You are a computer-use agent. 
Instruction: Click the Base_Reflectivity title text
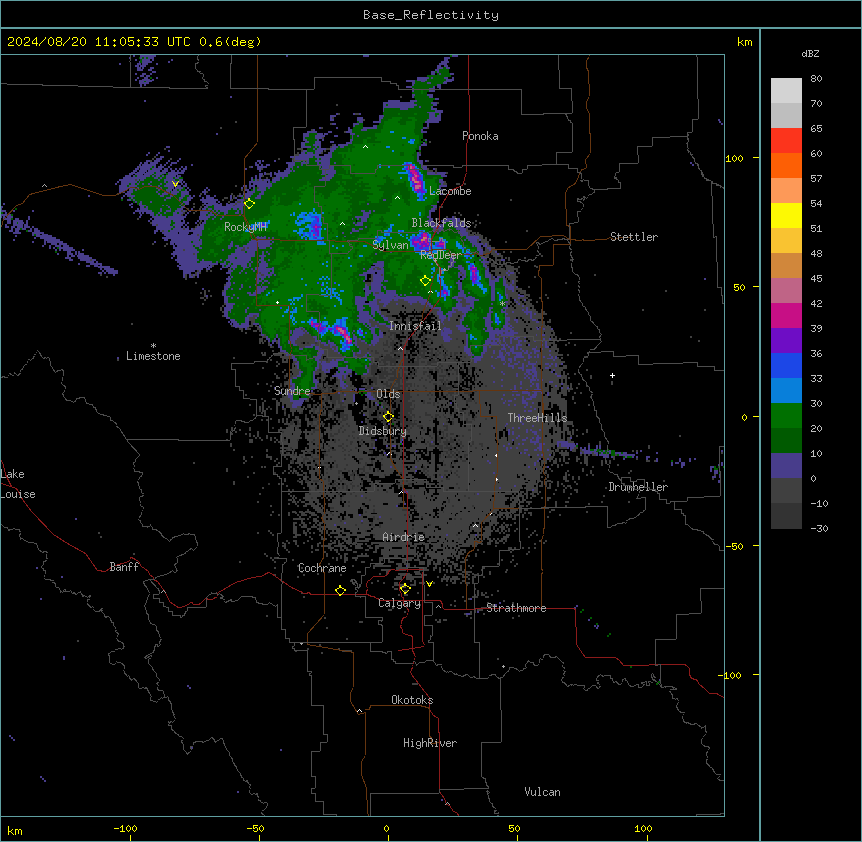point(431,15)
